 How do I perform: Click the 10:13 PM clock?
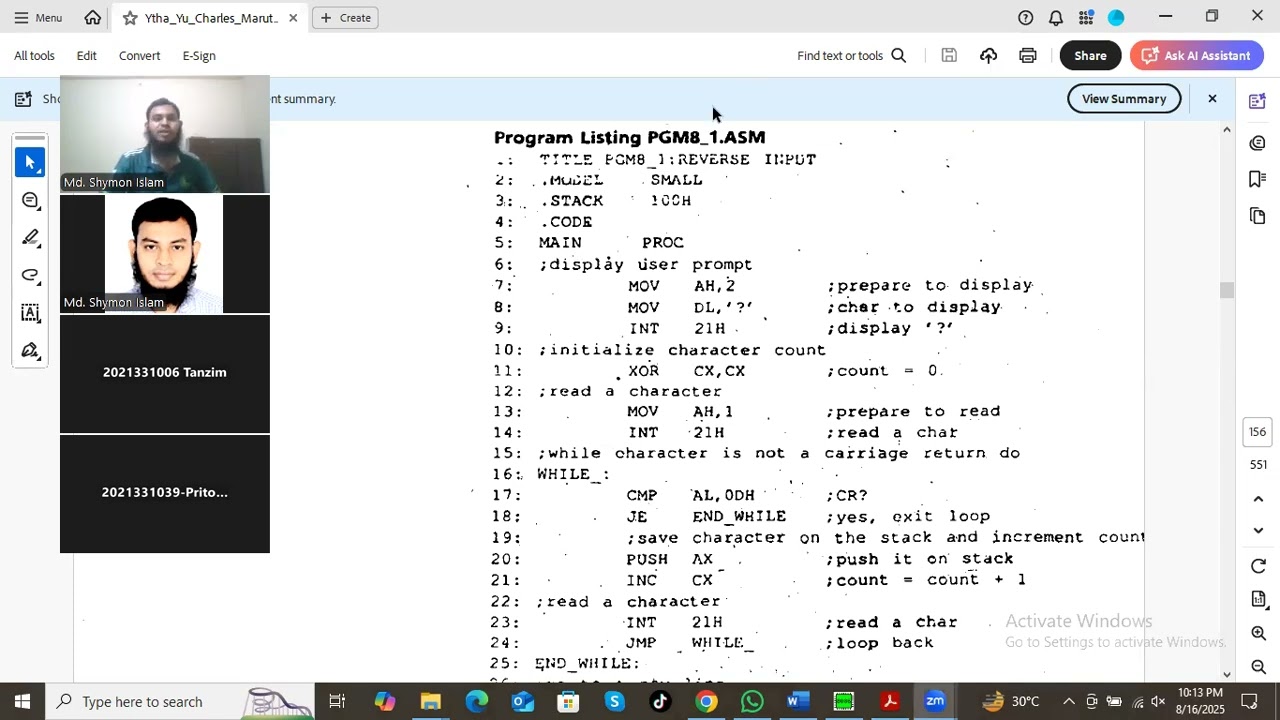(1200, 701)
